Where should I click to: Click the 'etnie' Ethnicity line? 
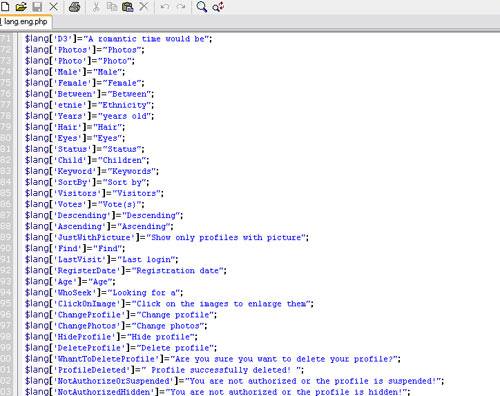[x=89, y=105]
